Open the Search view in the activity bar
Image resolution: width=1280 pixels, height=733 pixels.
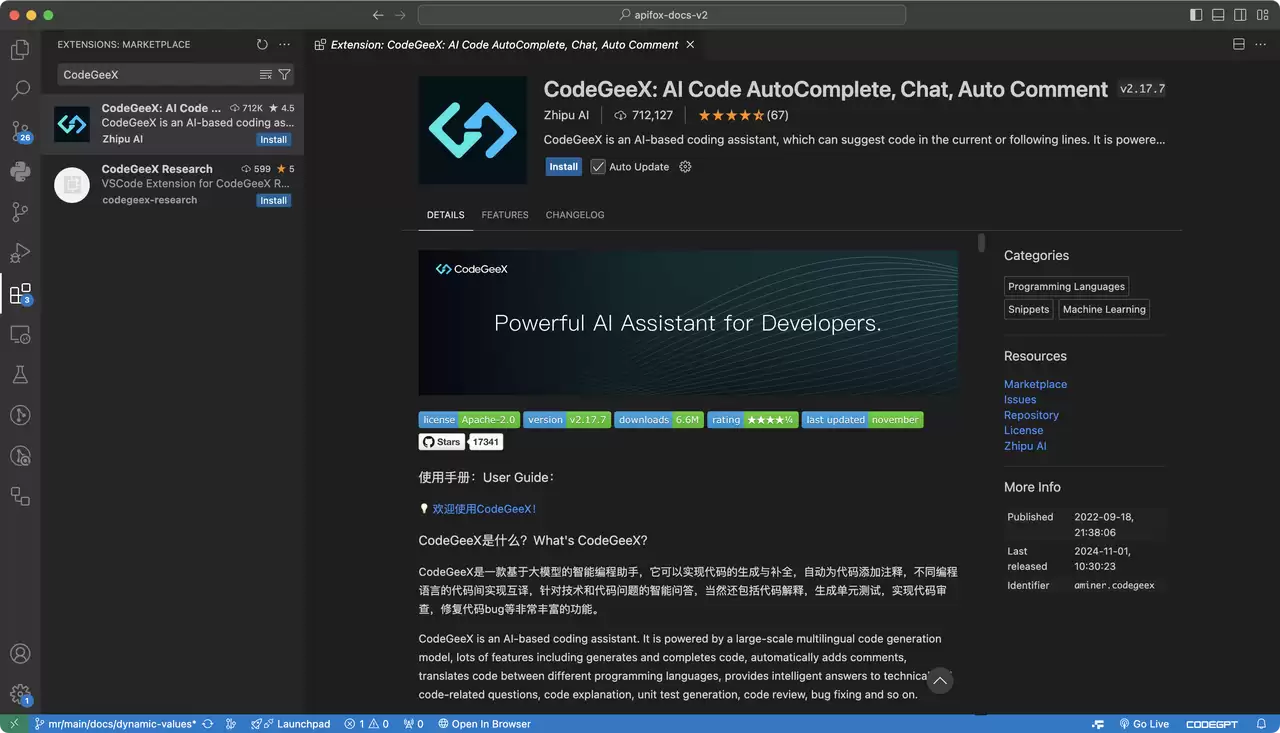pos(20,90)
